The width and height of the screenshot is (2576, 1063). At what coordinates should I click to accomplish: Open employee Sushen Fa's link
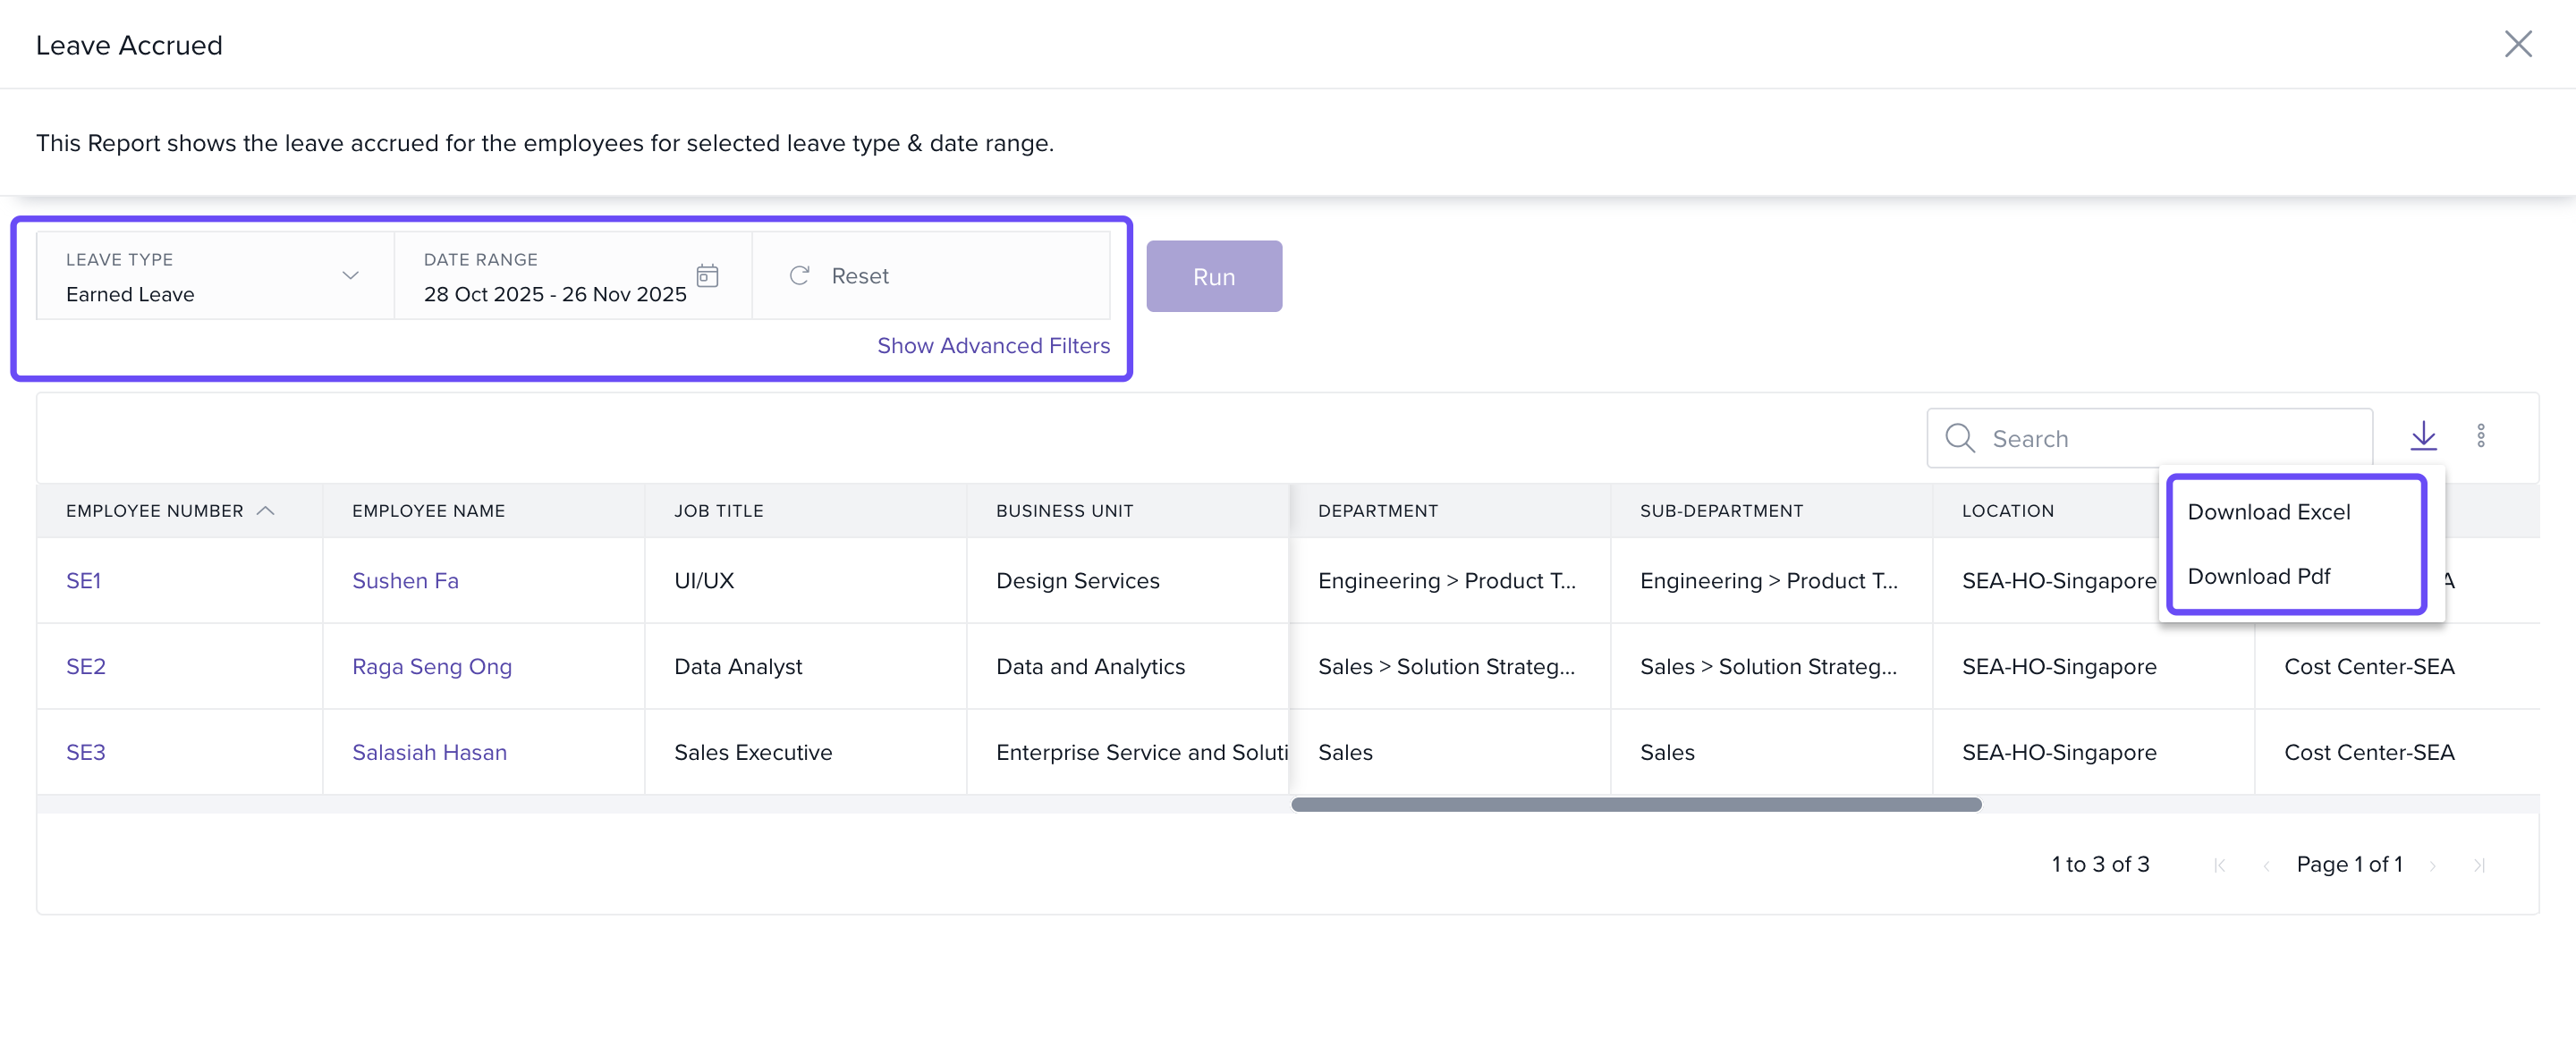[405, 581]
